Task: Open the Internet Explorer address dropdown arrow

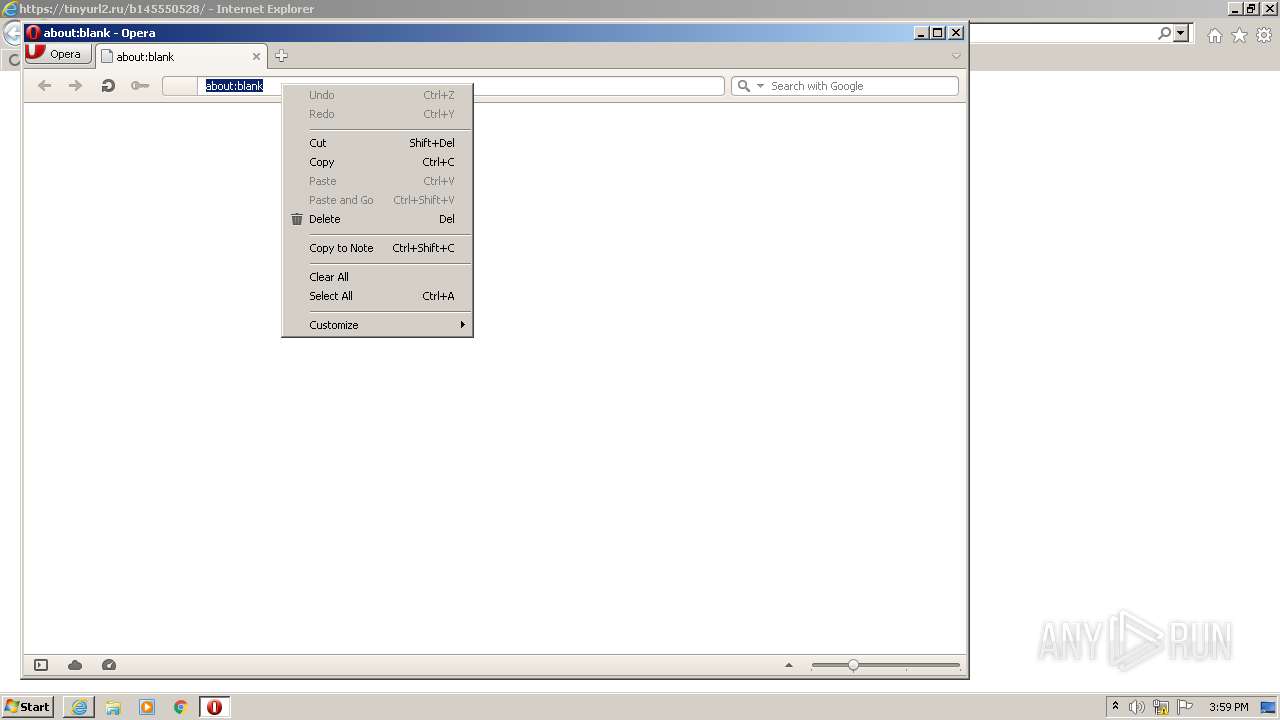Action: point(1181,33)
